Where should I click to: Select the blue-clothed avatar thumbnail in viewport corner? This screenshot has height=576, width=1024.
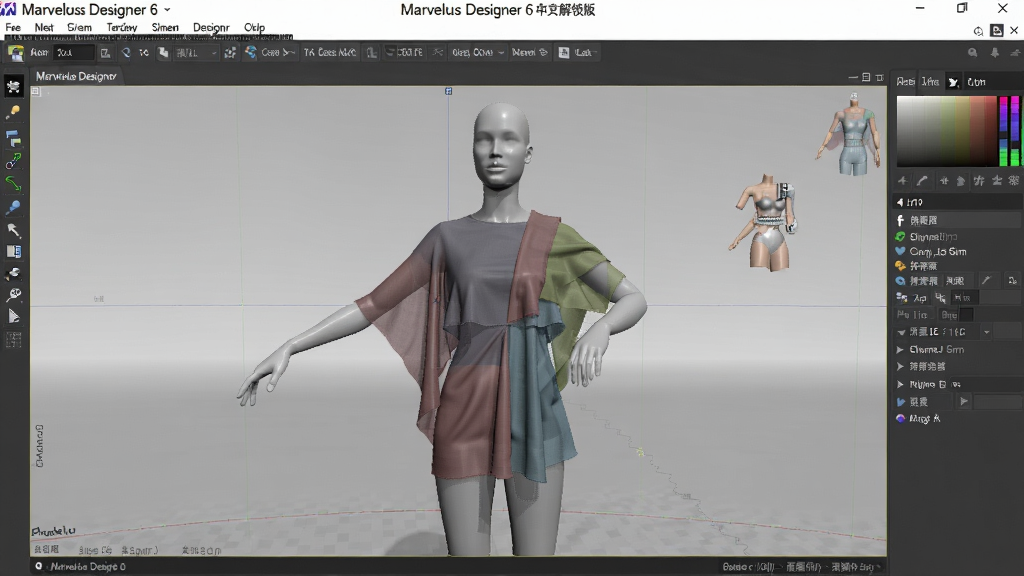click(851, 135)
